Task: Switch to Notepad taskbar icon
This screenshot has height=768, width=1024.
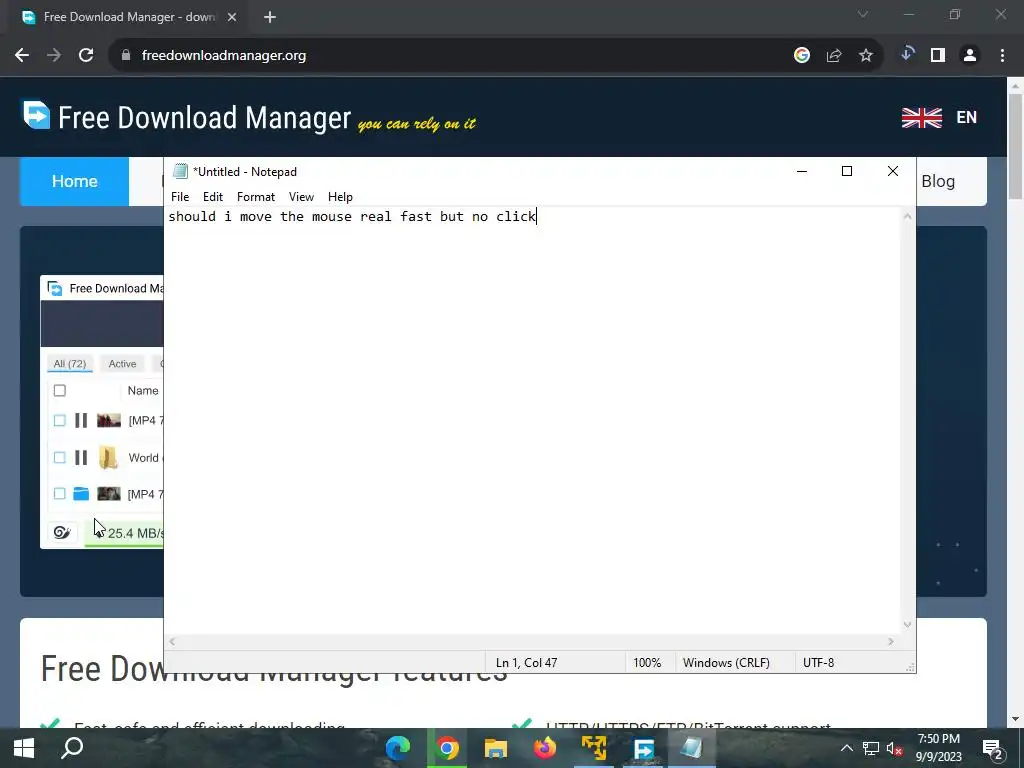Action: [x=692, y=748]
